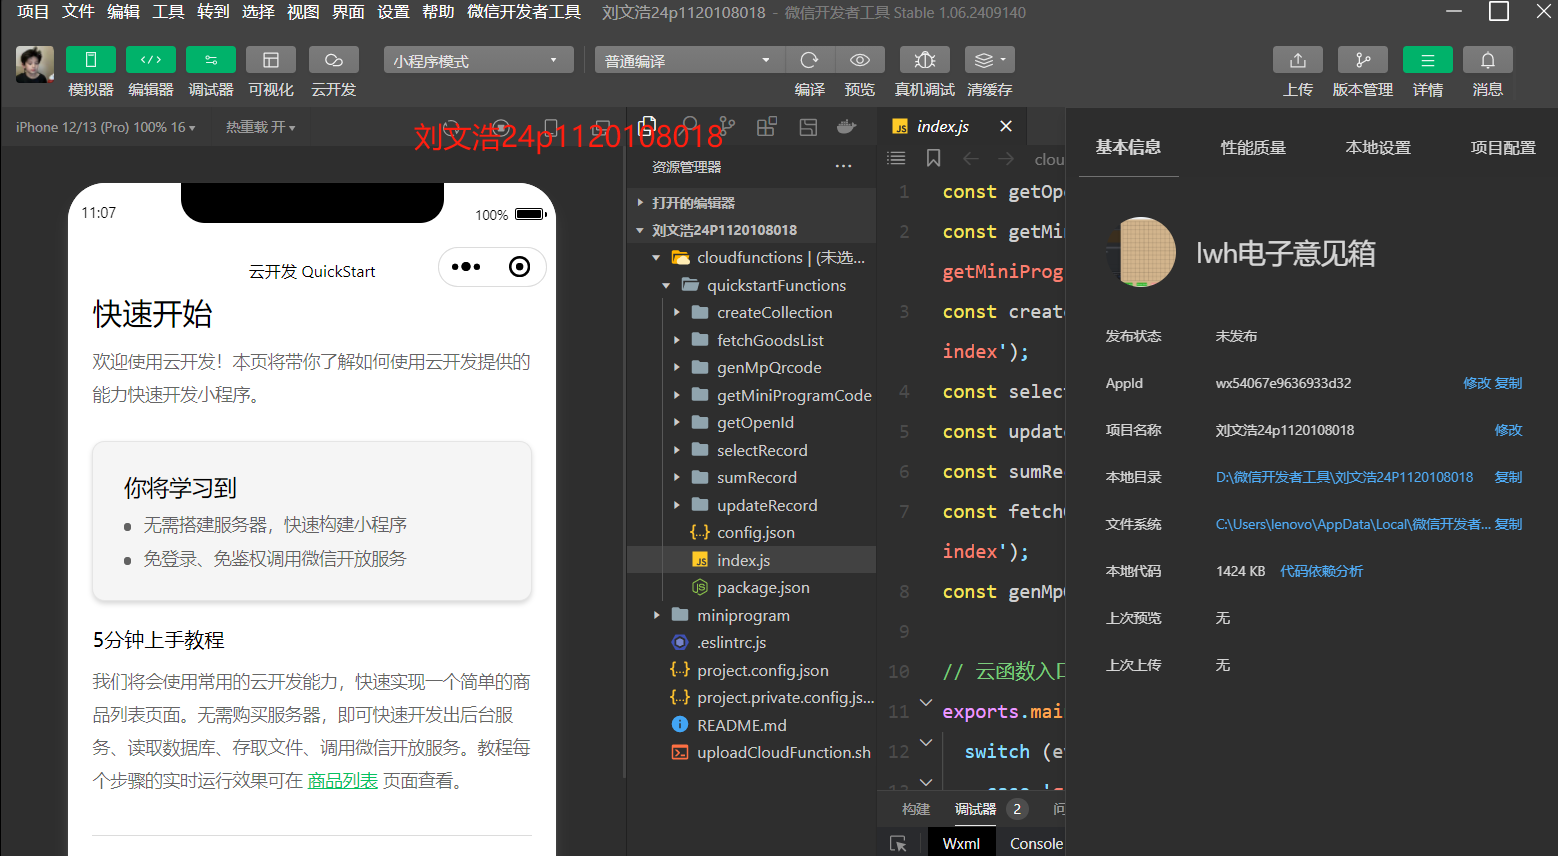This screenshot has height=856, width=1558.
Task: Open 版本管理 version control
Action: click(1362, 60)
